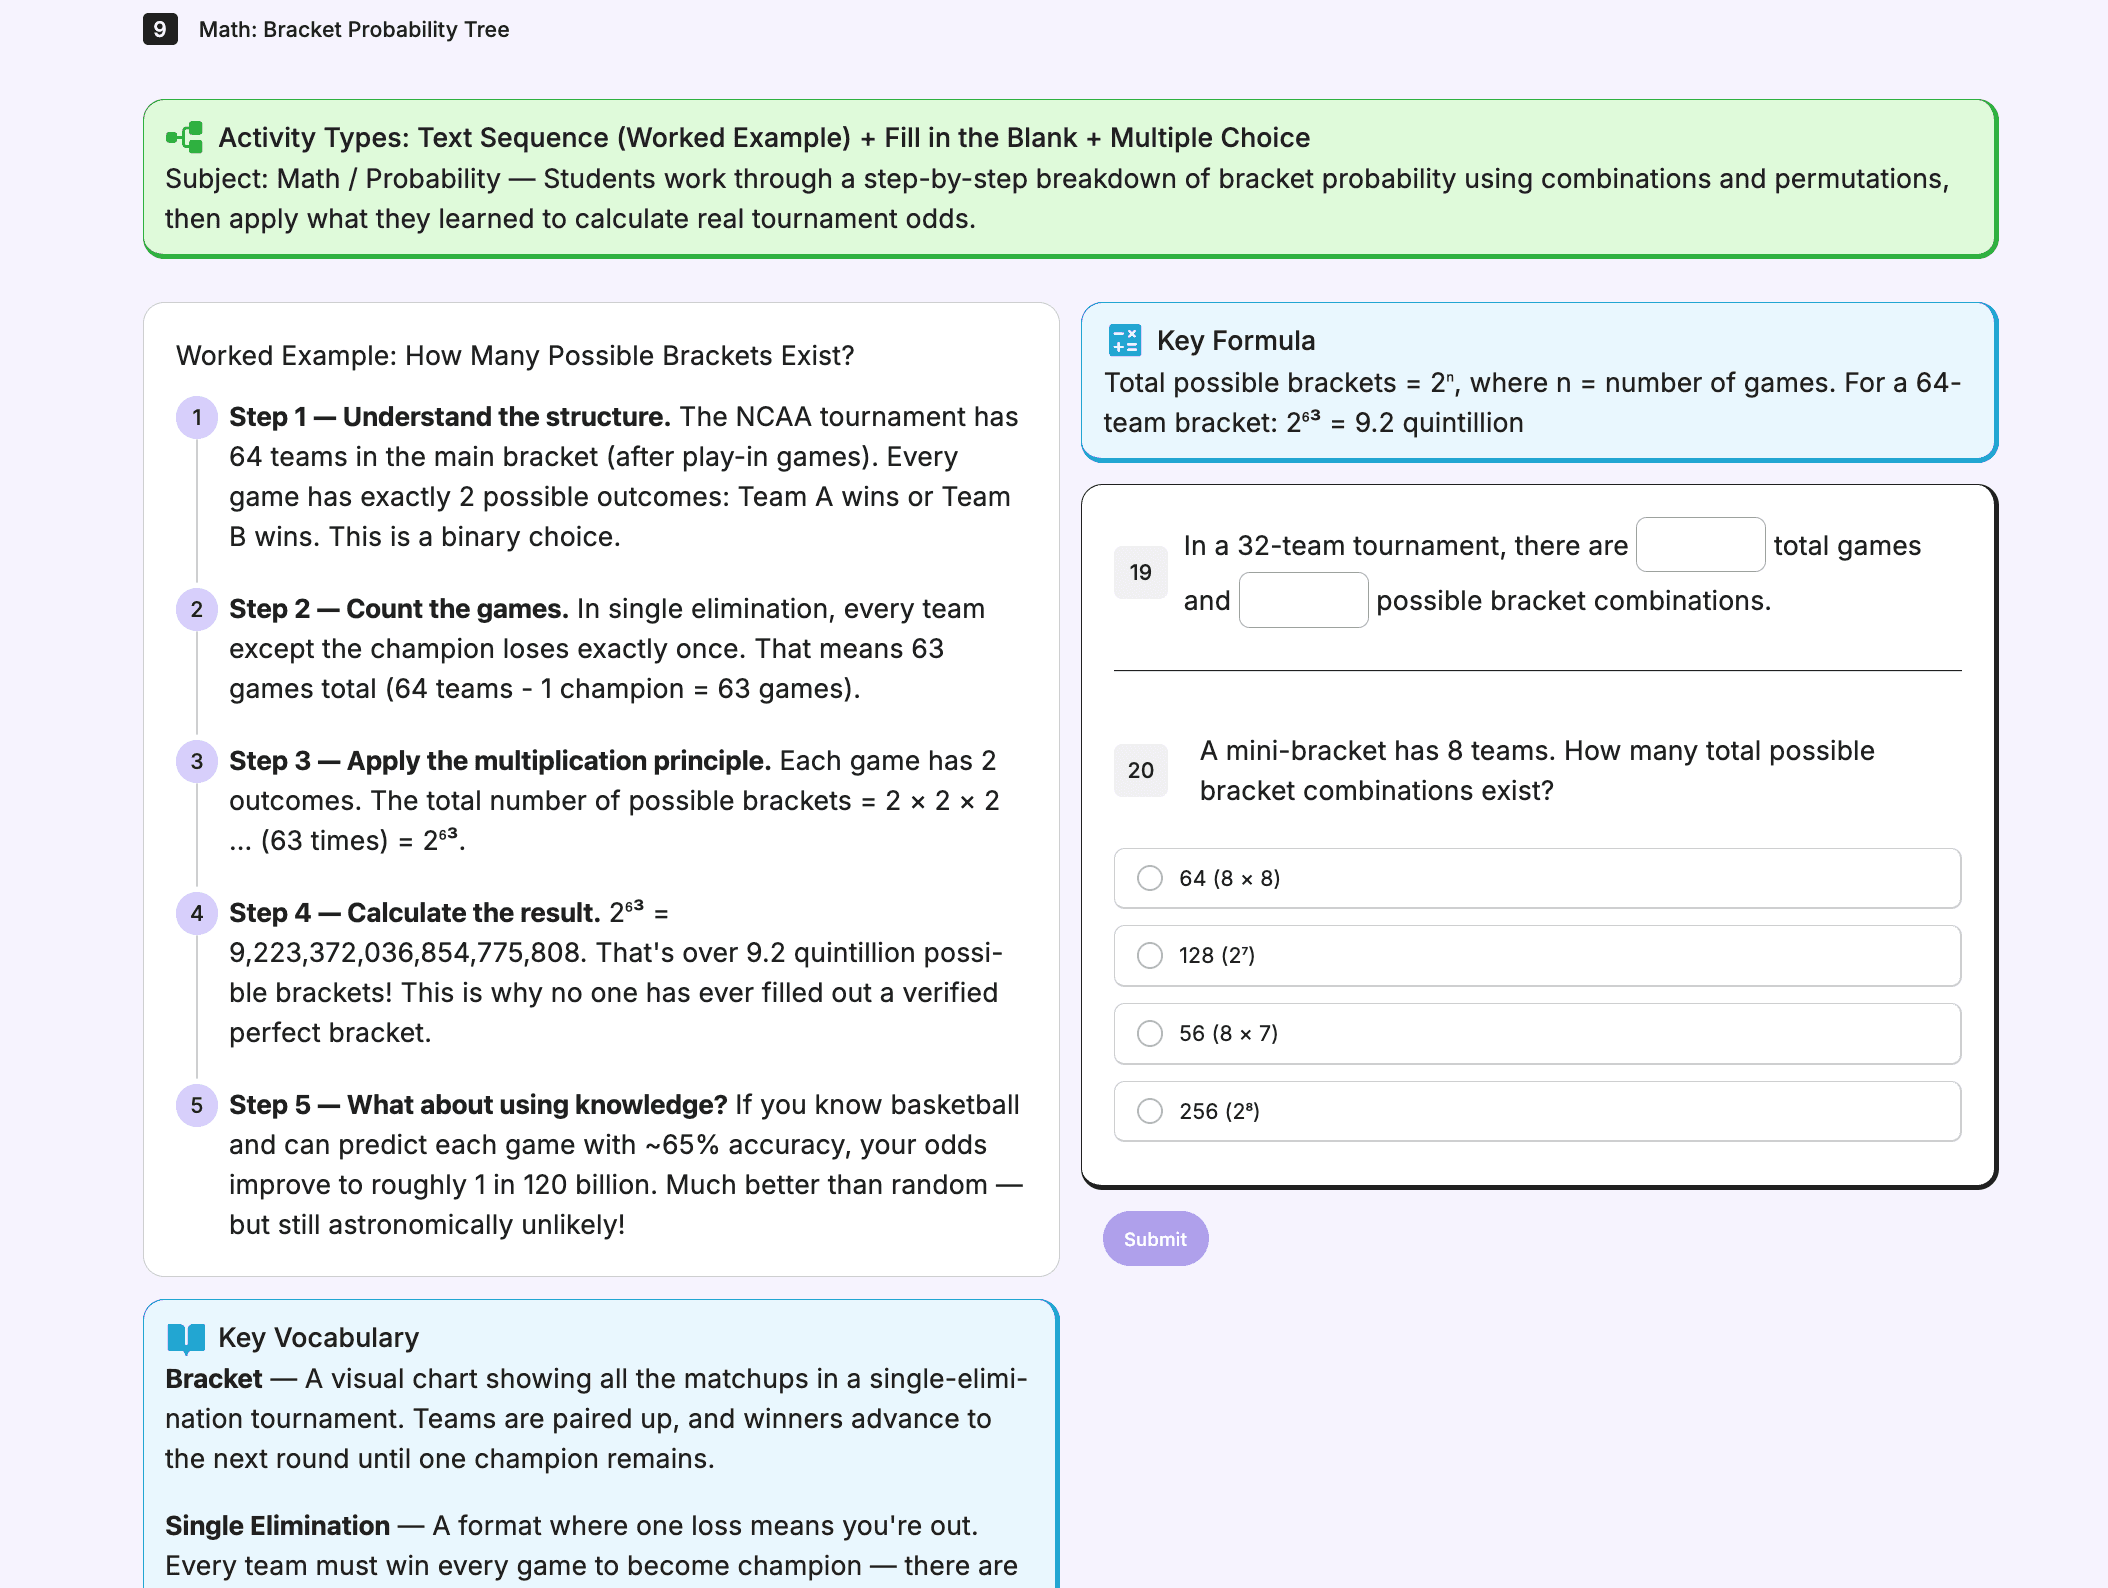Click the step 4 circle marker
Screen dimensions: 2108x1588
(197, 913)
